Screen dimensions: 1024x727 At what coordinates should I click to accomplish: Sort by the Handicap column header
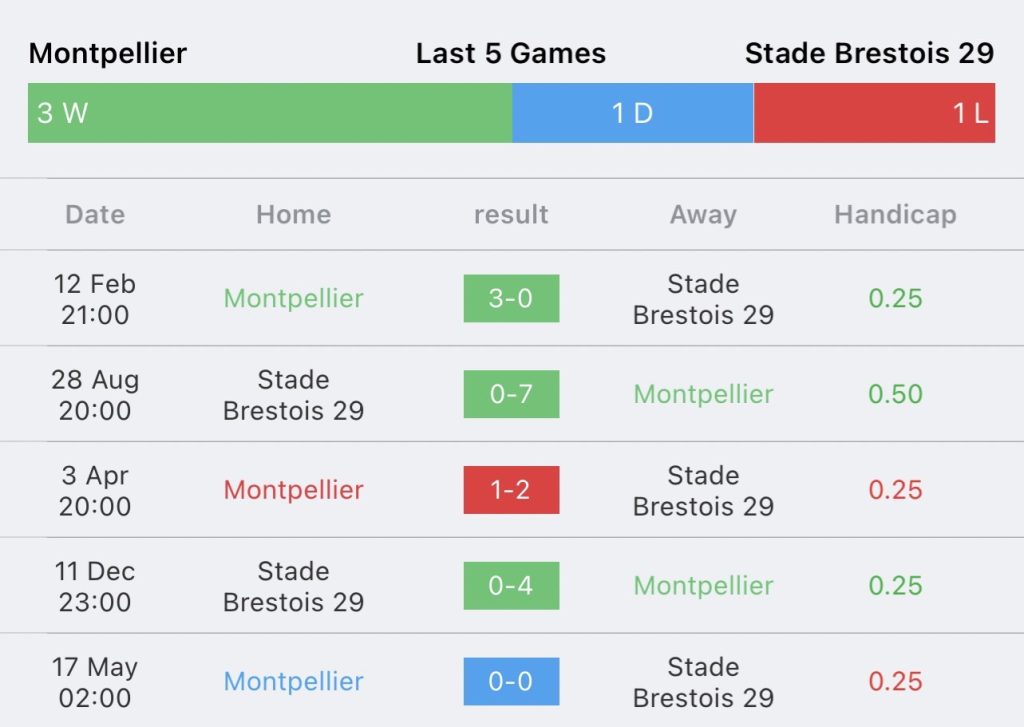click(x=895, y=214)
